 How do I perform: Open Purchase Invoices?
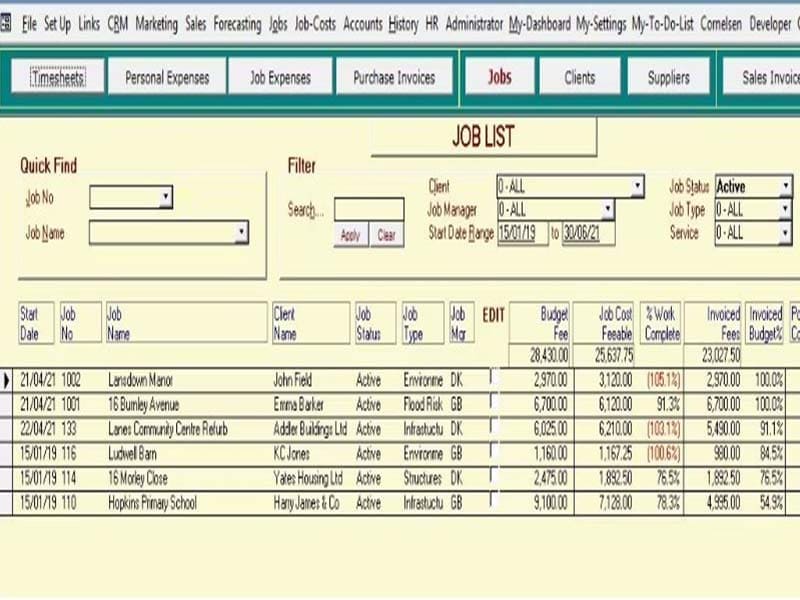coord(394,77)
